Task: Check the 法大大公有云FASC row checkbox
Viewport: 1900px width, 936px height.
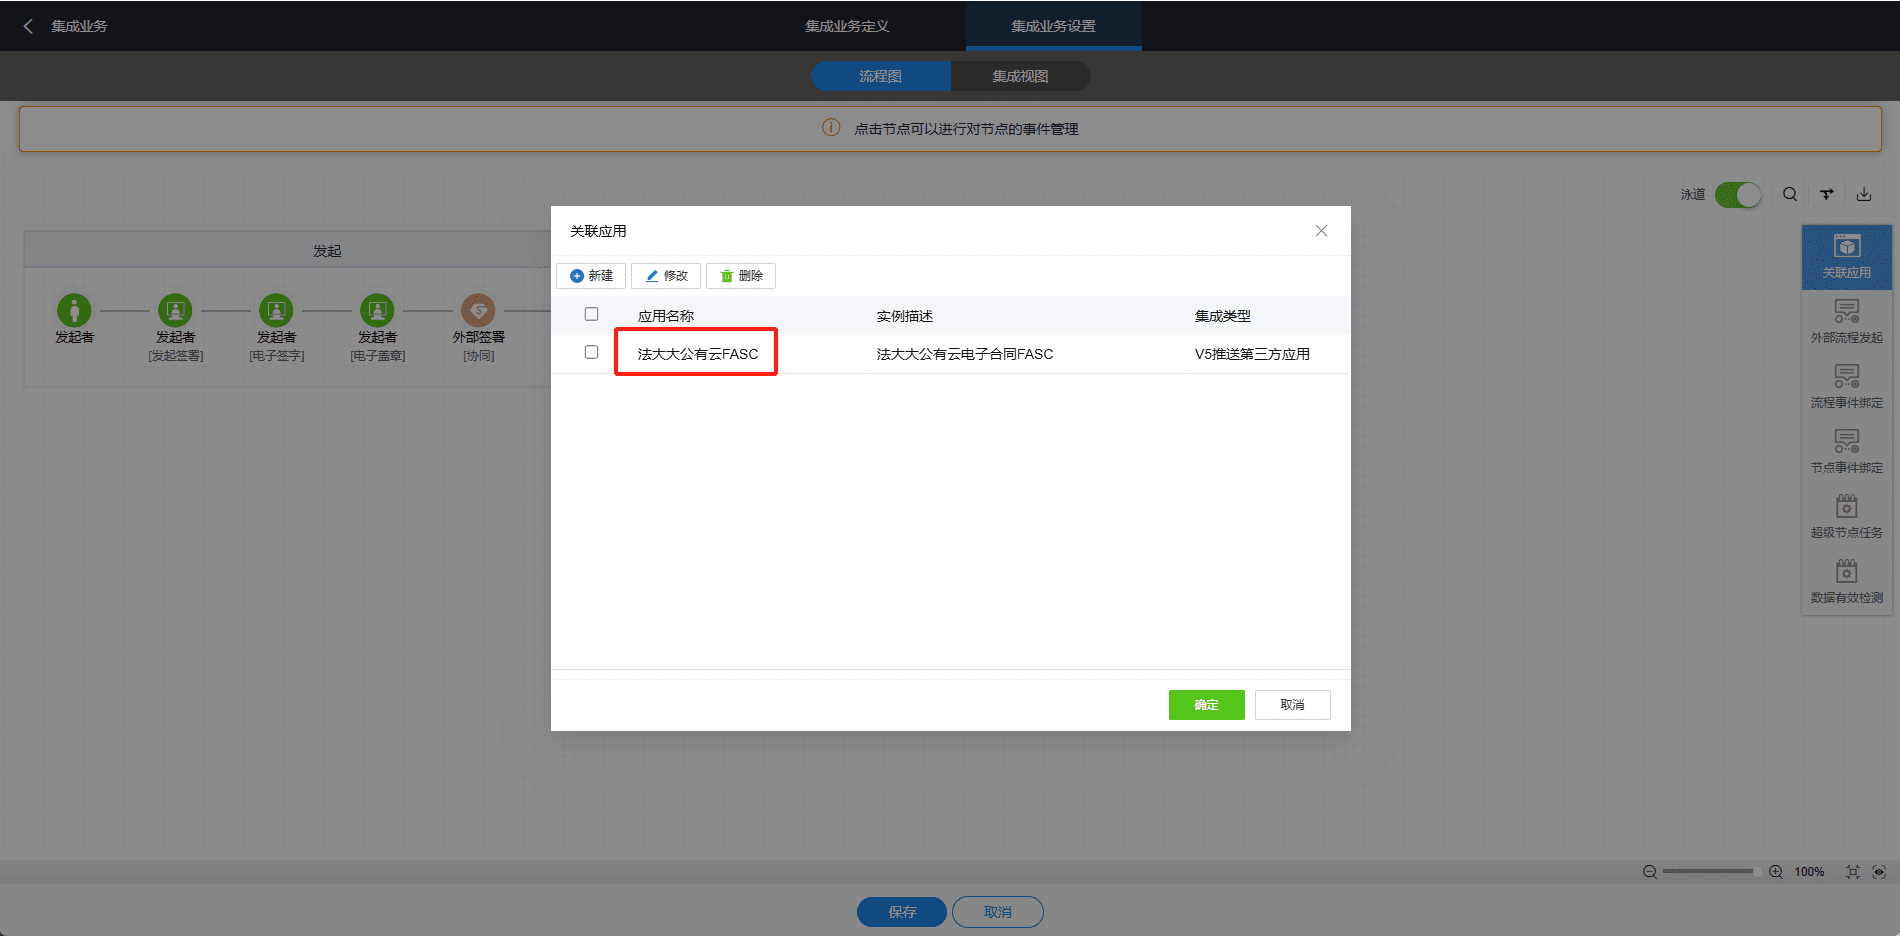Action: point(591,352)
